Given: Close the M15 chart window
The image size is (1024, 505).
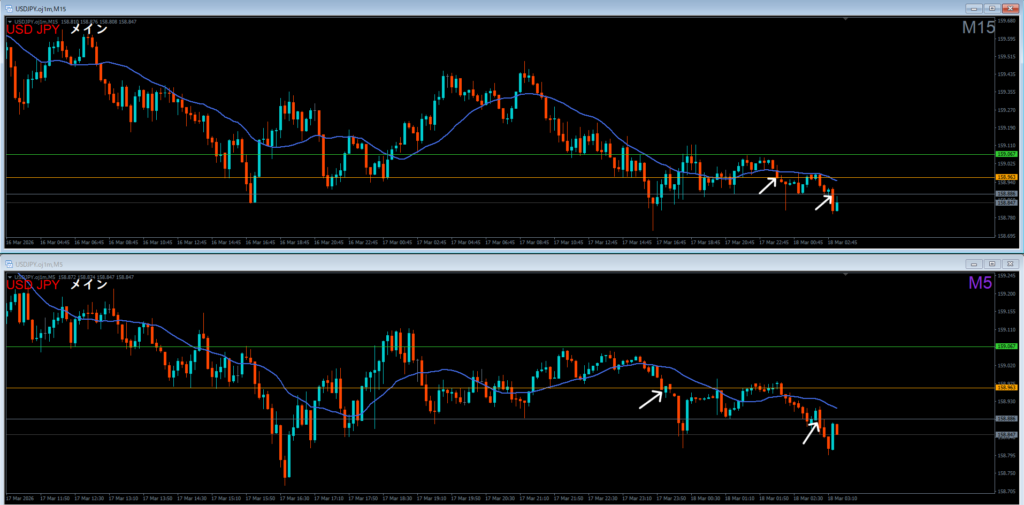Looking at the screenshot, I should click(x=1010, y=8).
